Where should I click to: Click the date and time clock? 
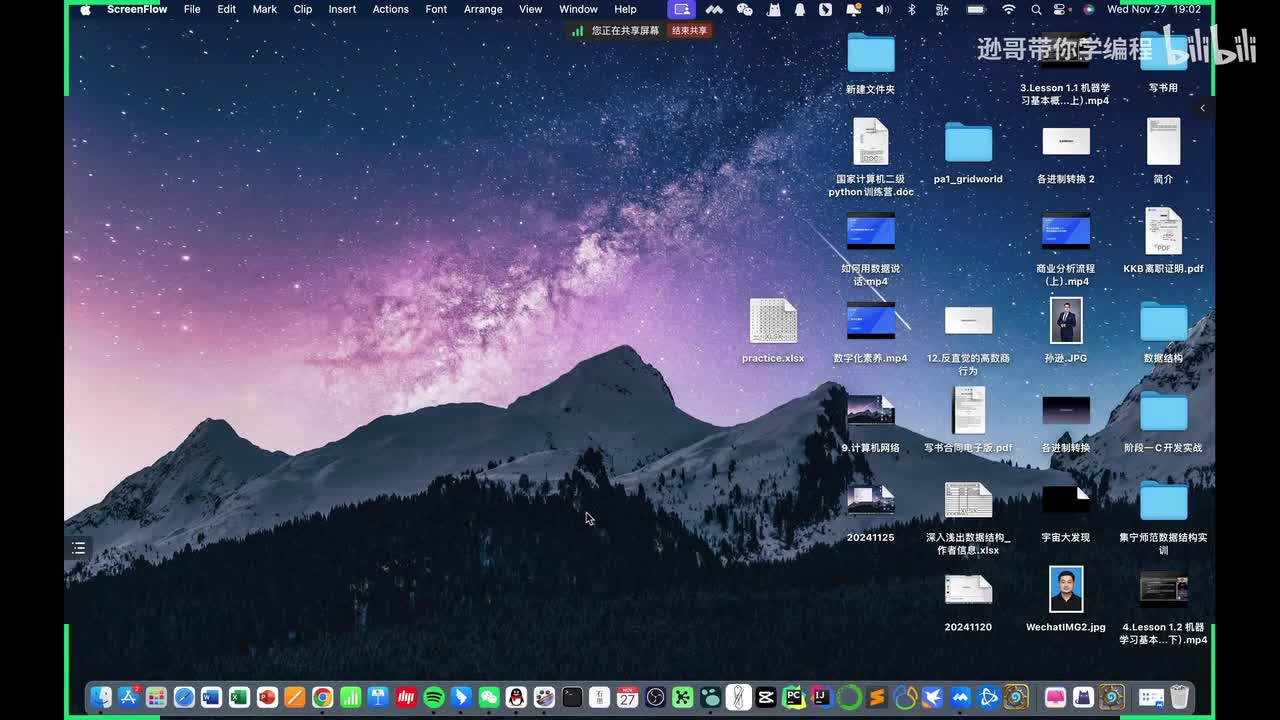pyautogui.click(x=1154, y=9)
